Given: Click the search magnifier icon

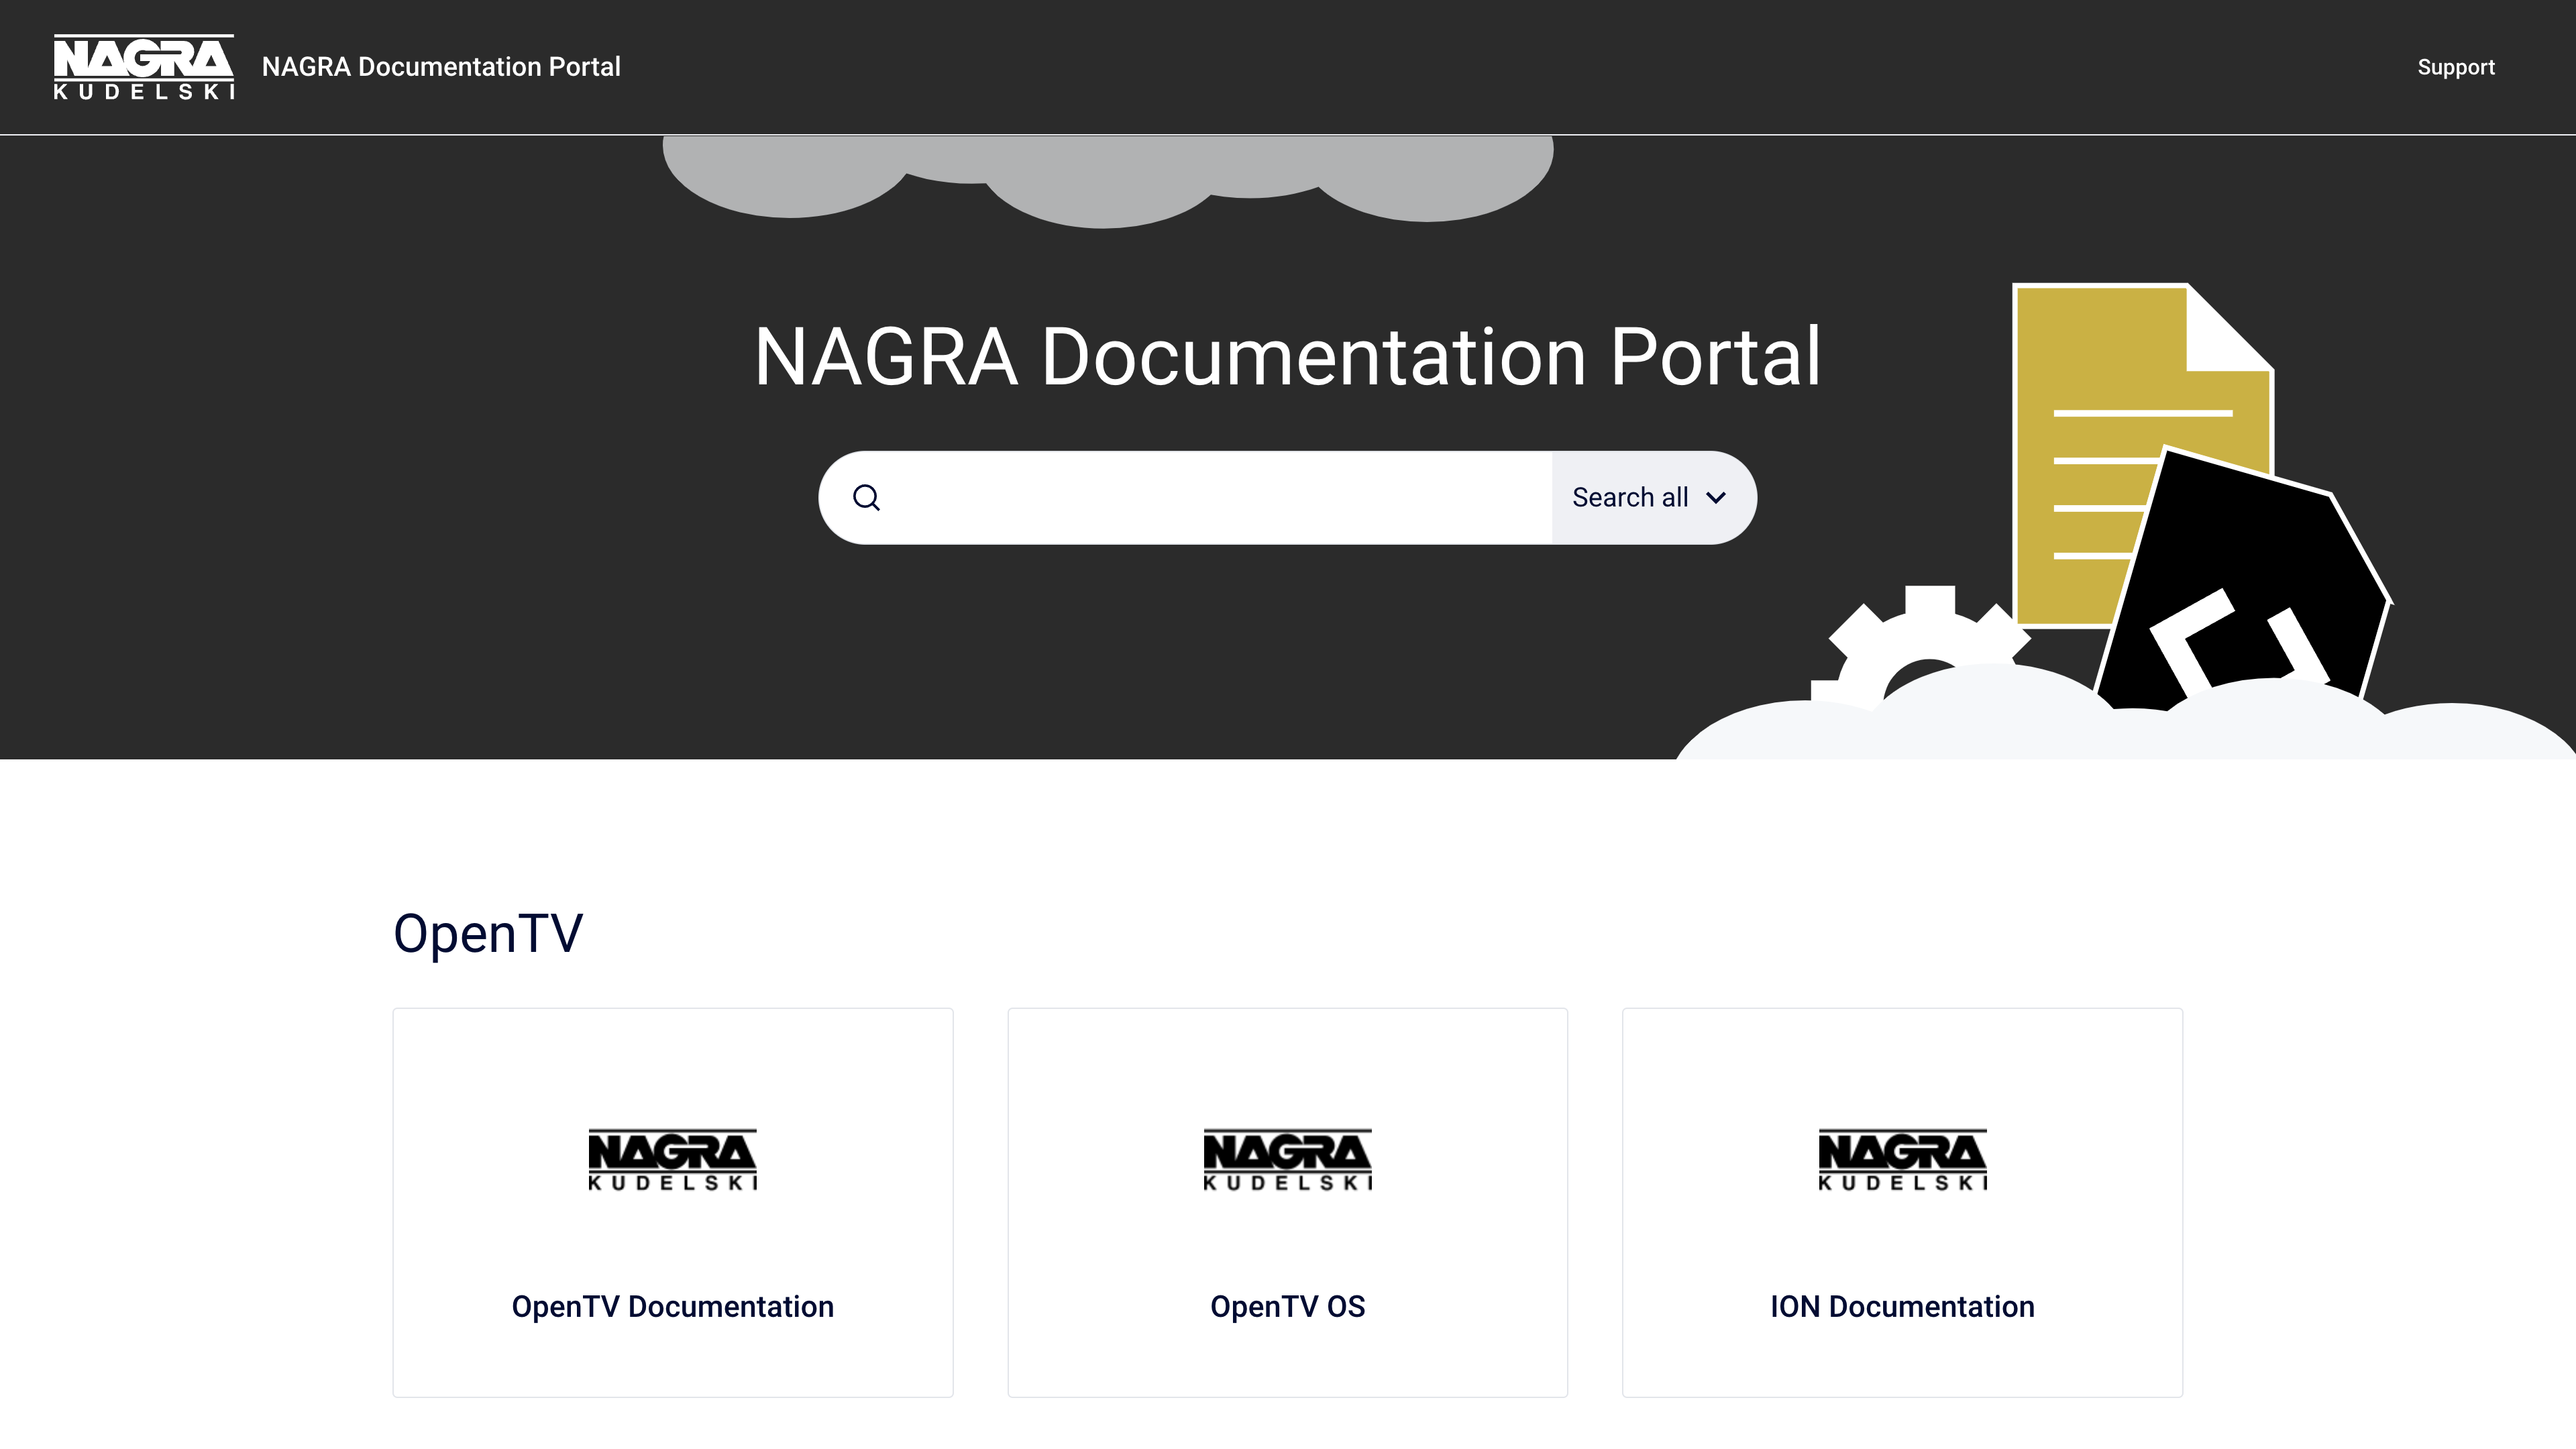Looking at the screenshot, I should [x=866, y=497].
